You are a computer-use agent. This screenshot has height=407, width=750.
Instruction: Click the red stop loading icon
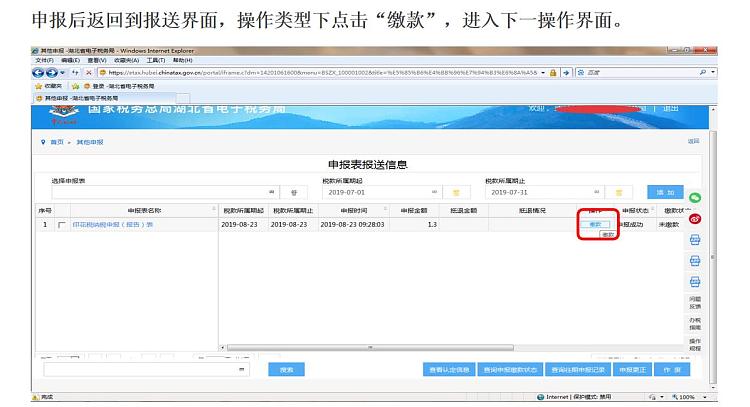88,73
